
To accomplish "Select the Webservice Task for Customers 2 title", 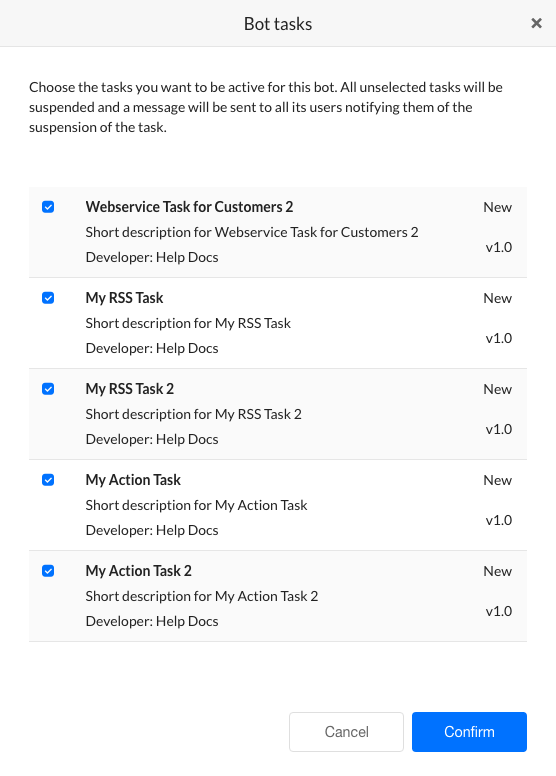I will tap(189, 207).
